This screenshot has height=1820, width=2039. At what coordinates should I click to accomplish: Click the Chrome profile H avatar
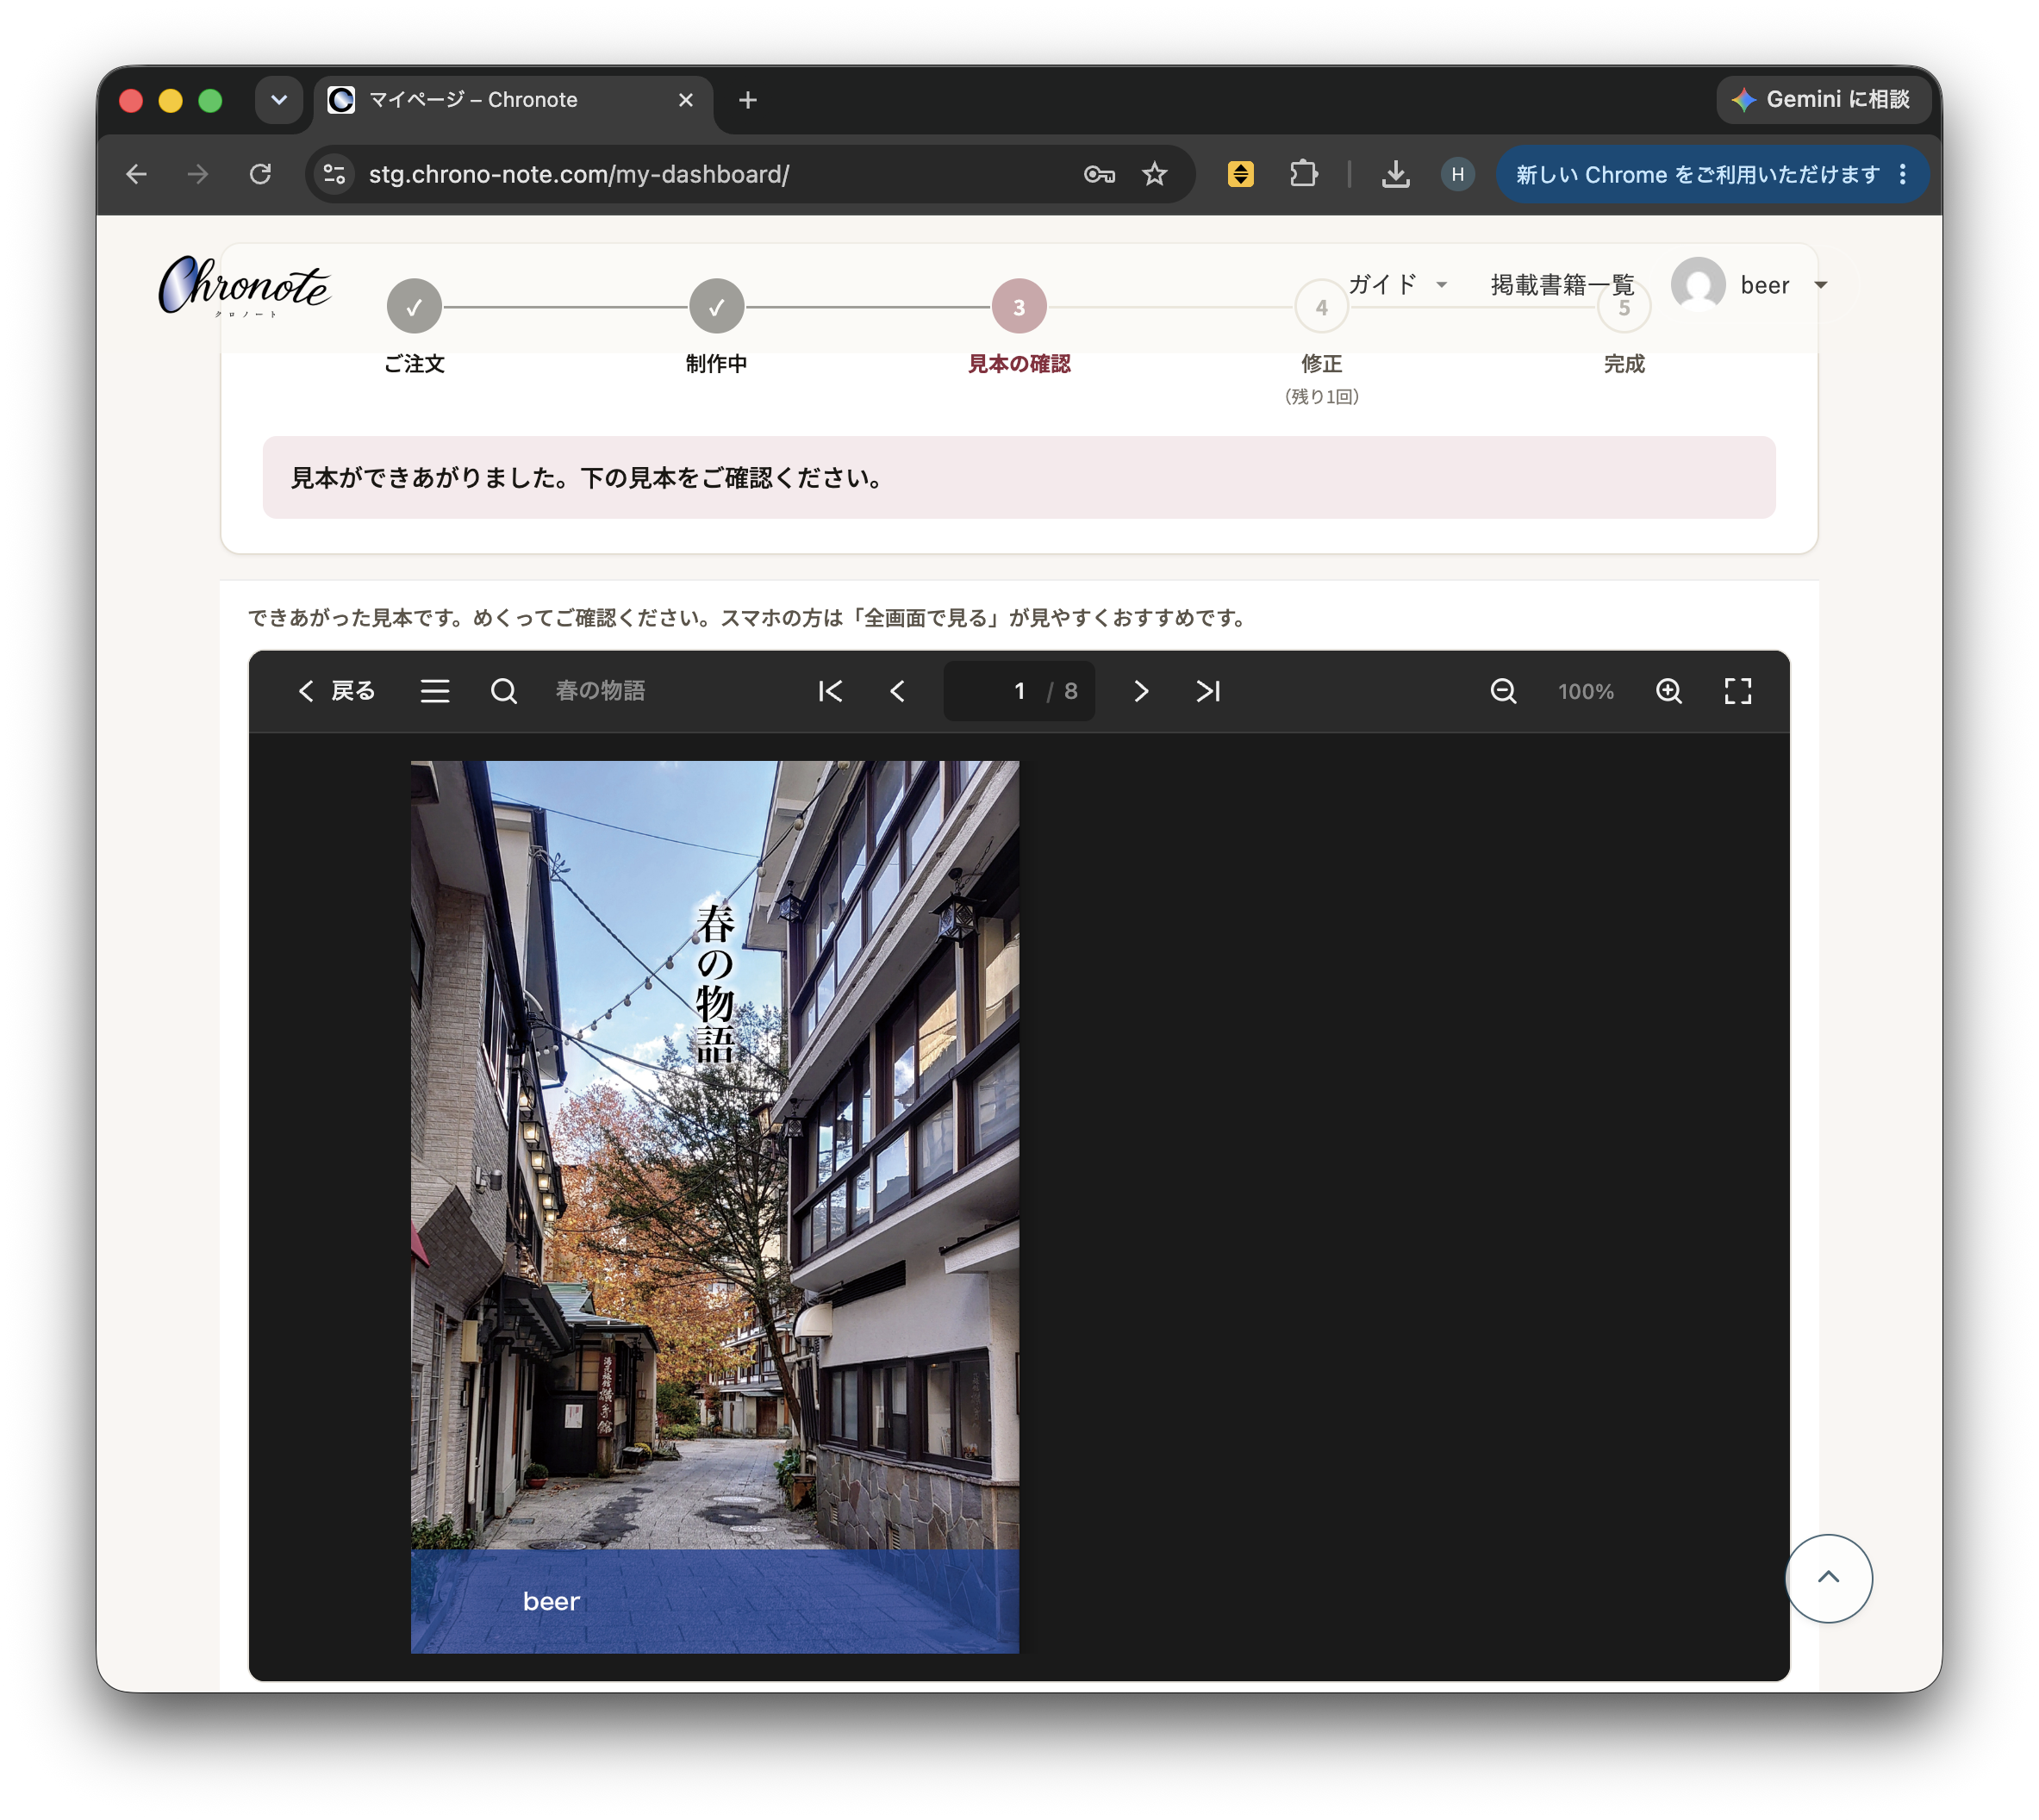coord(1458,174)
